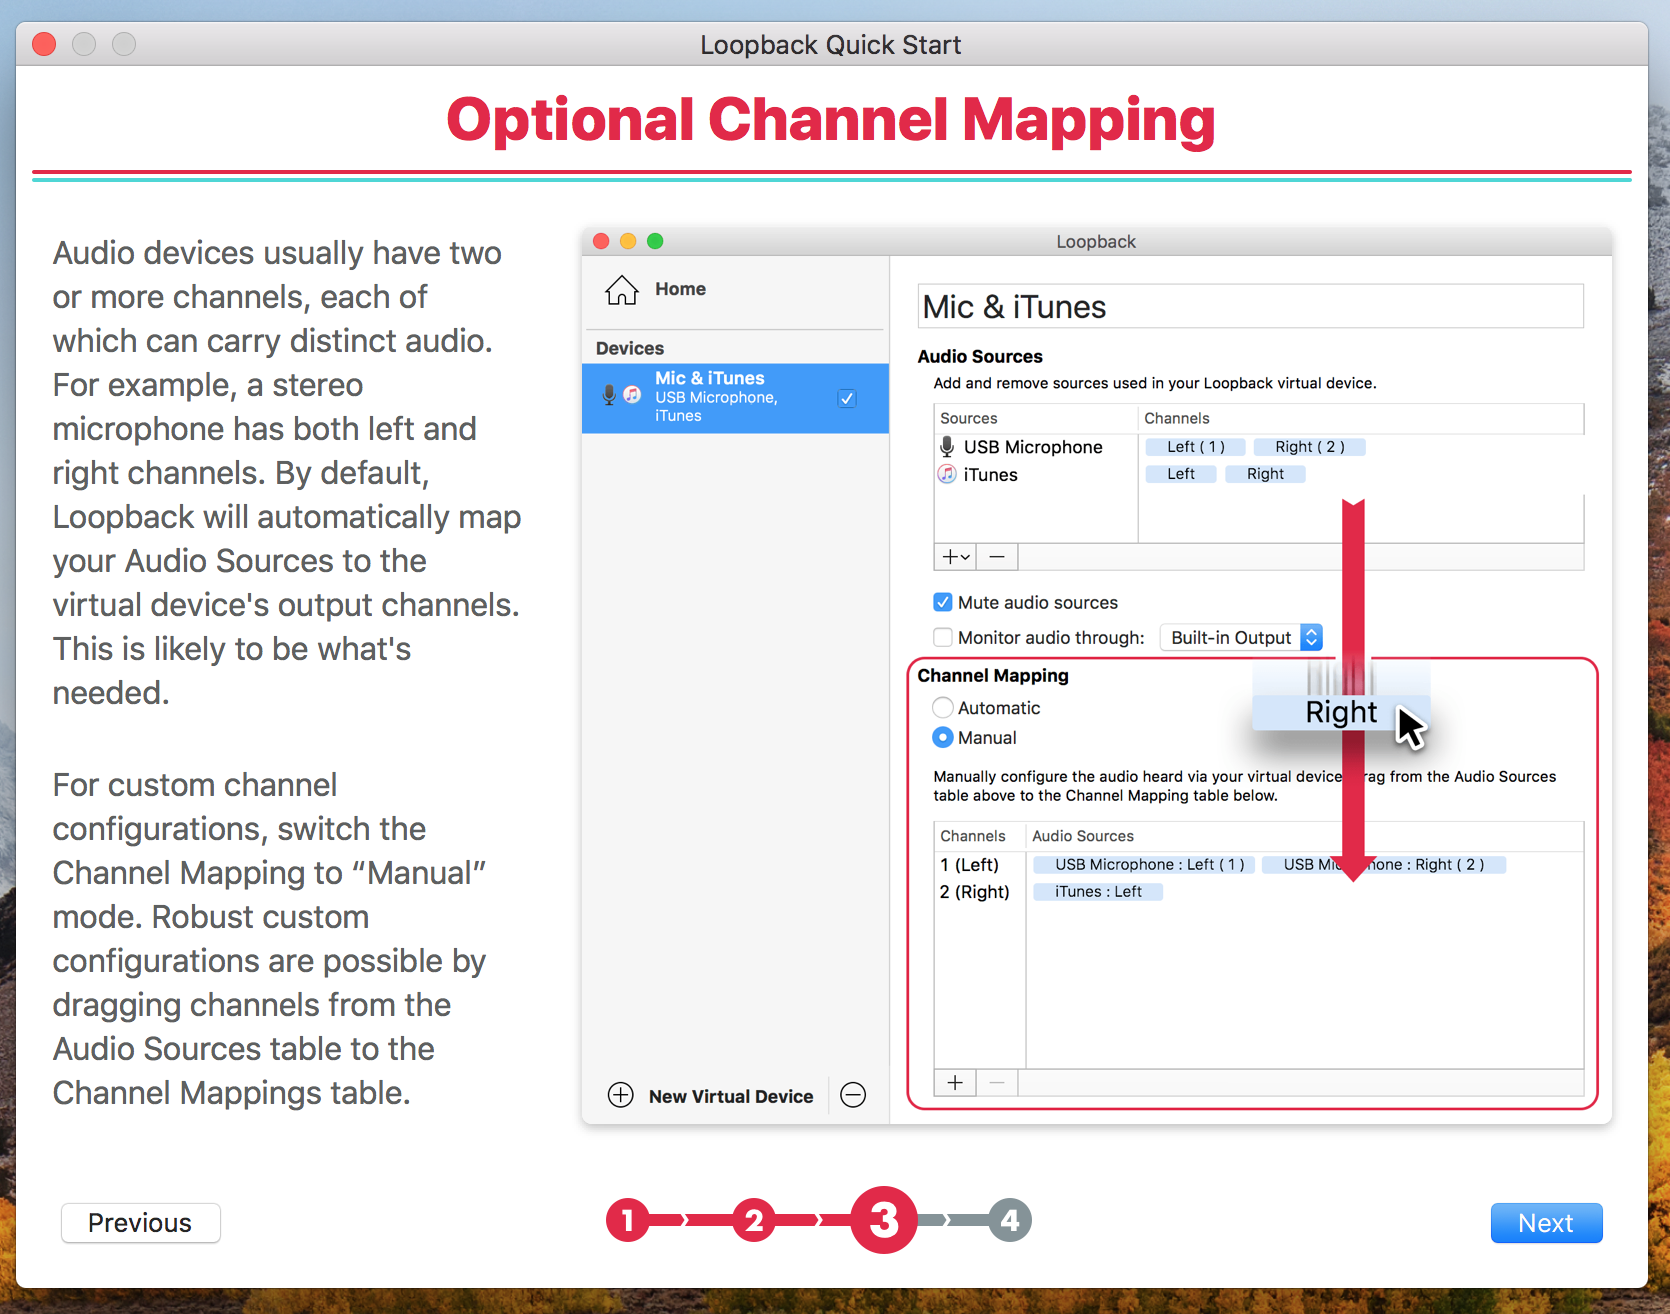
Task: Click the microphone icon in Mic & iTunes device row
Action: [x=609, y=395]
